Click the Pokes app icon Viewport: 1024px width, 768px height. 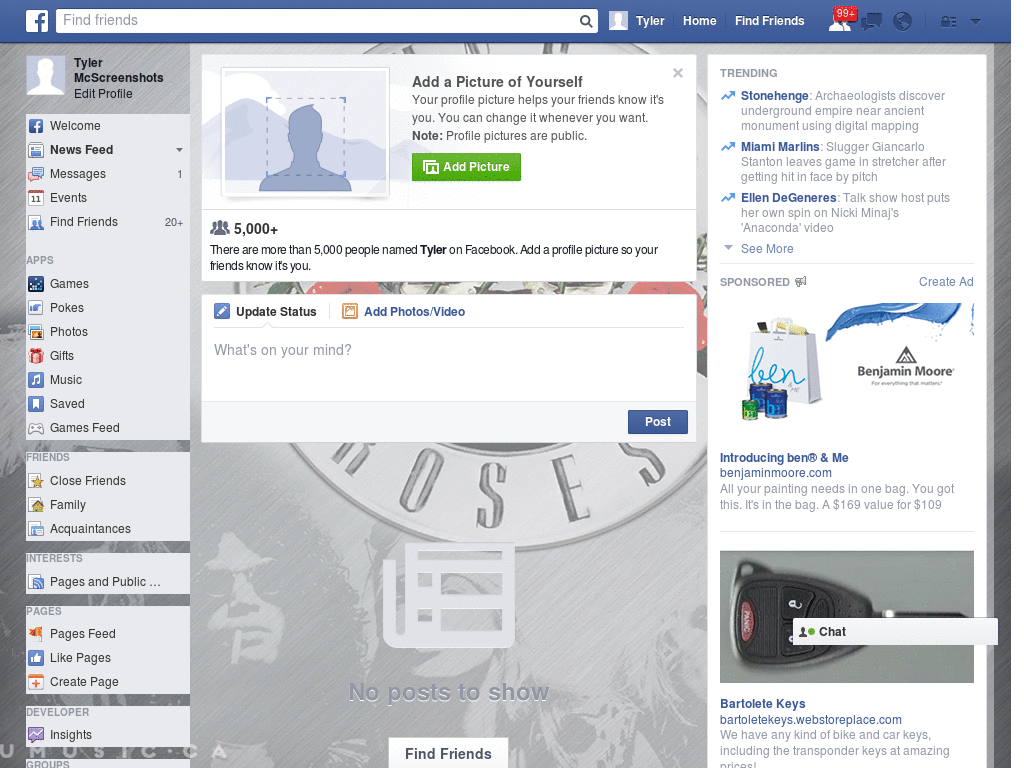pyautogui.click(x=36, y=308)
